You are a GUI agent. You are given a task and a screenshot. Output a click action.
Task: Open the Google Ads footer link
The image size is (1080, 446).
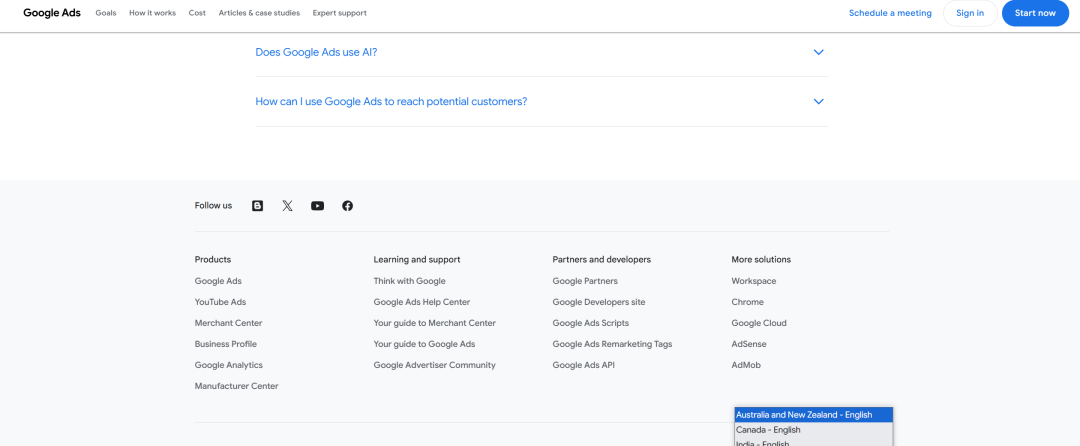[218, 281]
